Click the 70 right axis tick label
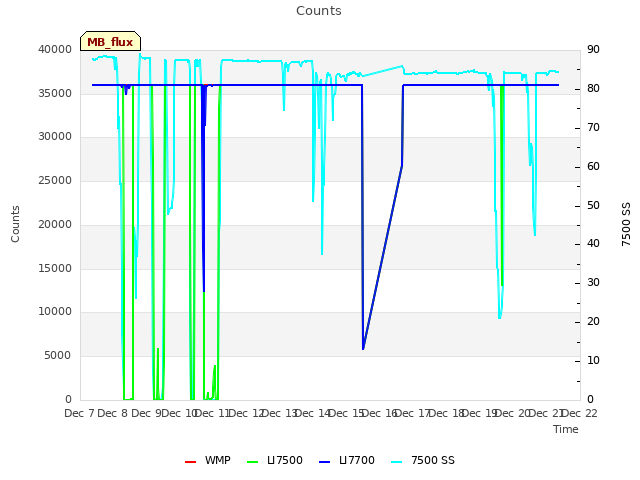Image resolution: width=640 pixels, height=480 pixels. point(593,127)
